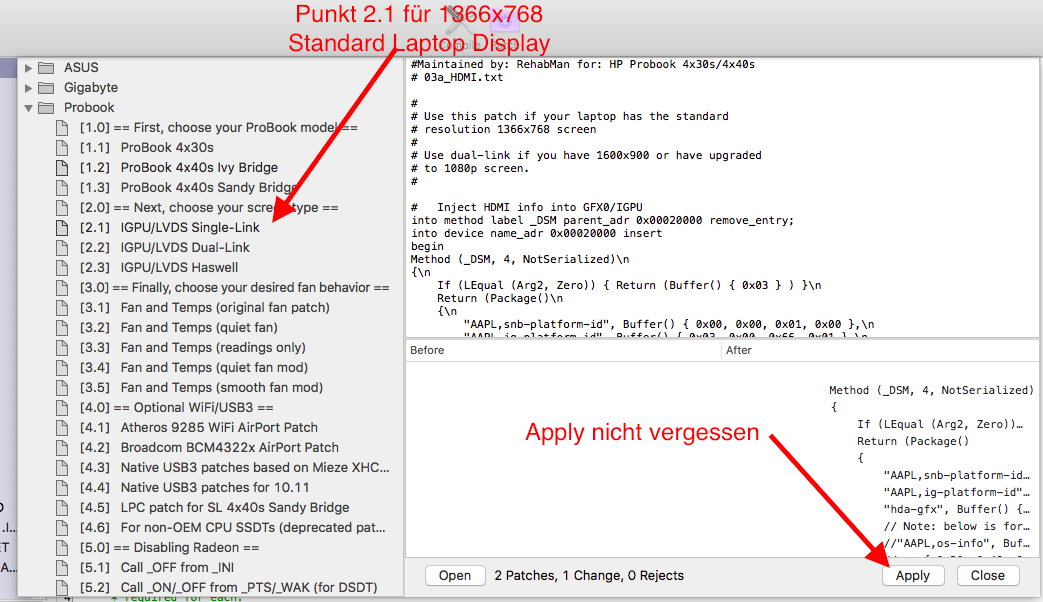Click file icon for Broadcom BCM4322x patch
Viewport: 1043px width, 602px height.
62,447
